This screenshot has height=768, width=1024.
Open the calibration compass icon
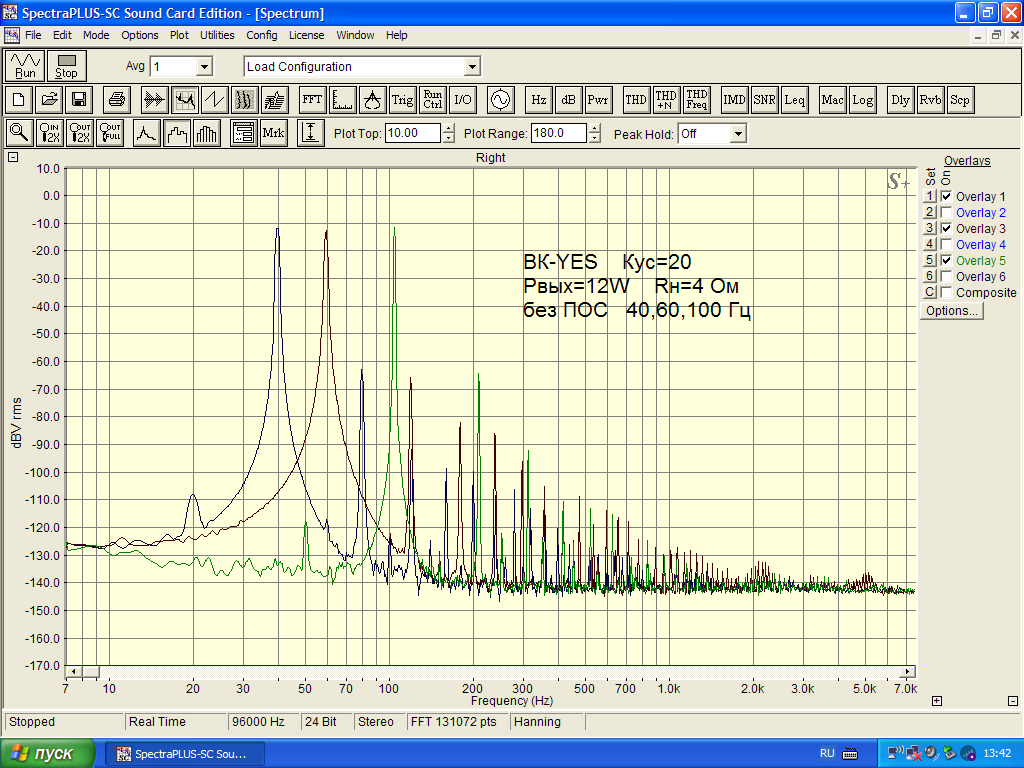(372, 100)
